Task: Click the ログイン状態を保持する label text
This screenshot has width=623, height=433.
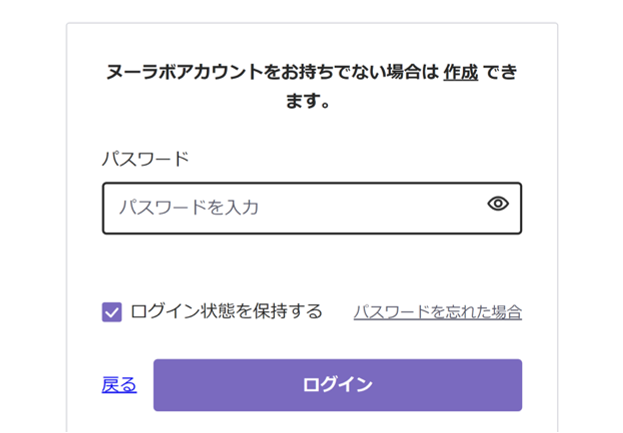Action: (227, 312)
